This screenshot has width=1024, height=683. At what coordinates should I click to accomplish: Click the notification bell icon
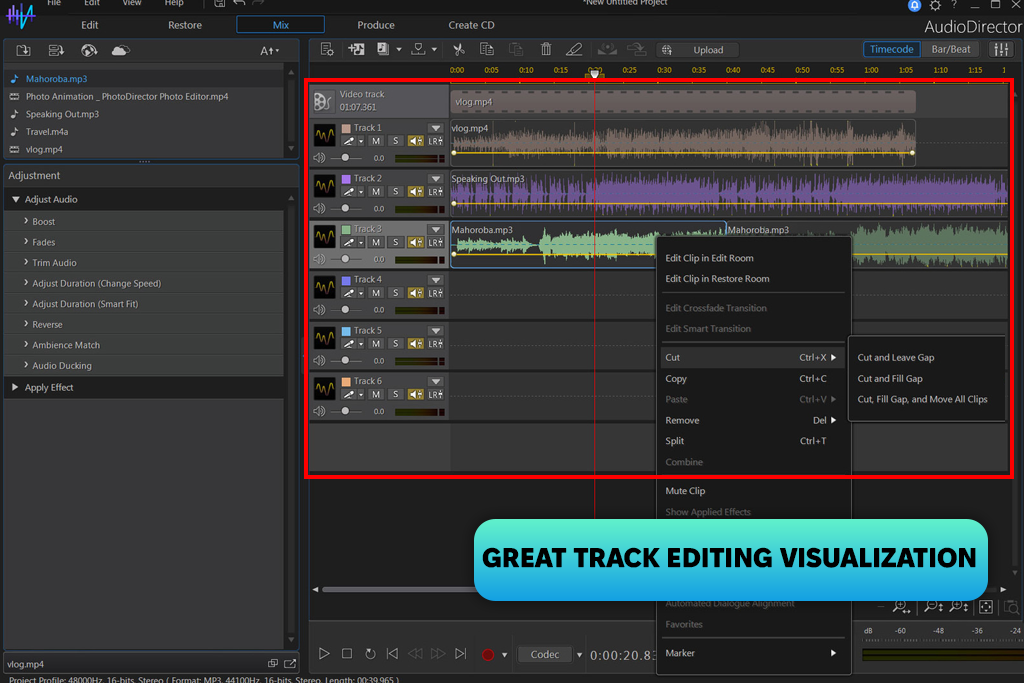pos(914,5)
